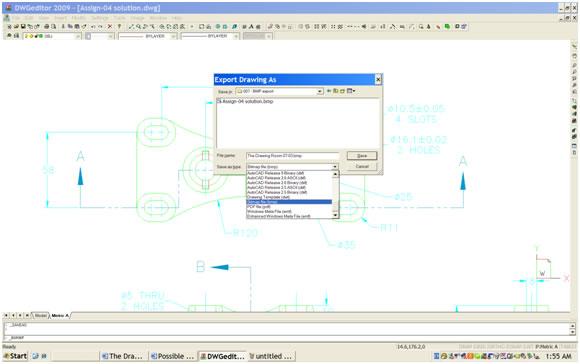Click the question mark Help toolbar icon
This screenshot has height=364, width=580.
pos(119,27)
